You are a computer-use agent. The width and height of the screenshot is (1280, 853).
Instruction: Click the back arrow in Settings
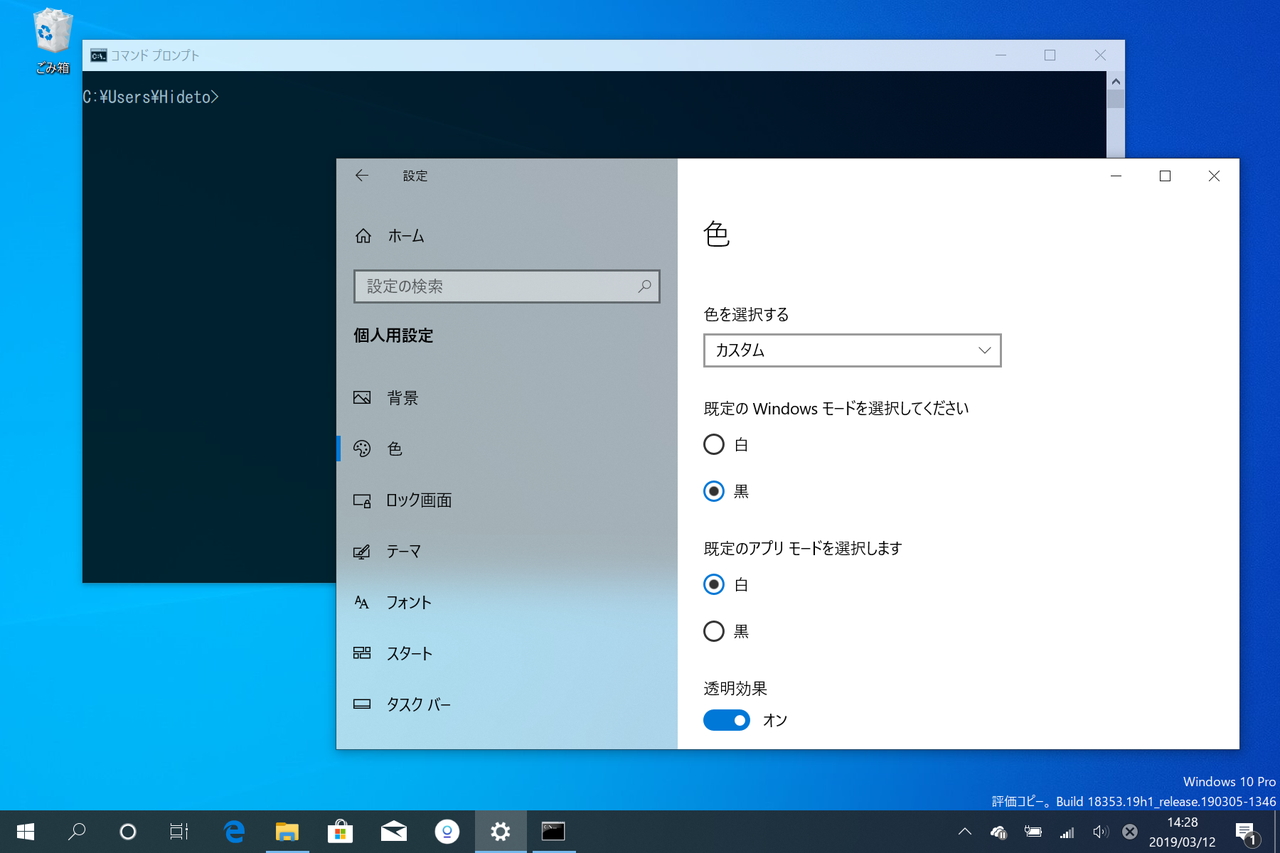361,175
